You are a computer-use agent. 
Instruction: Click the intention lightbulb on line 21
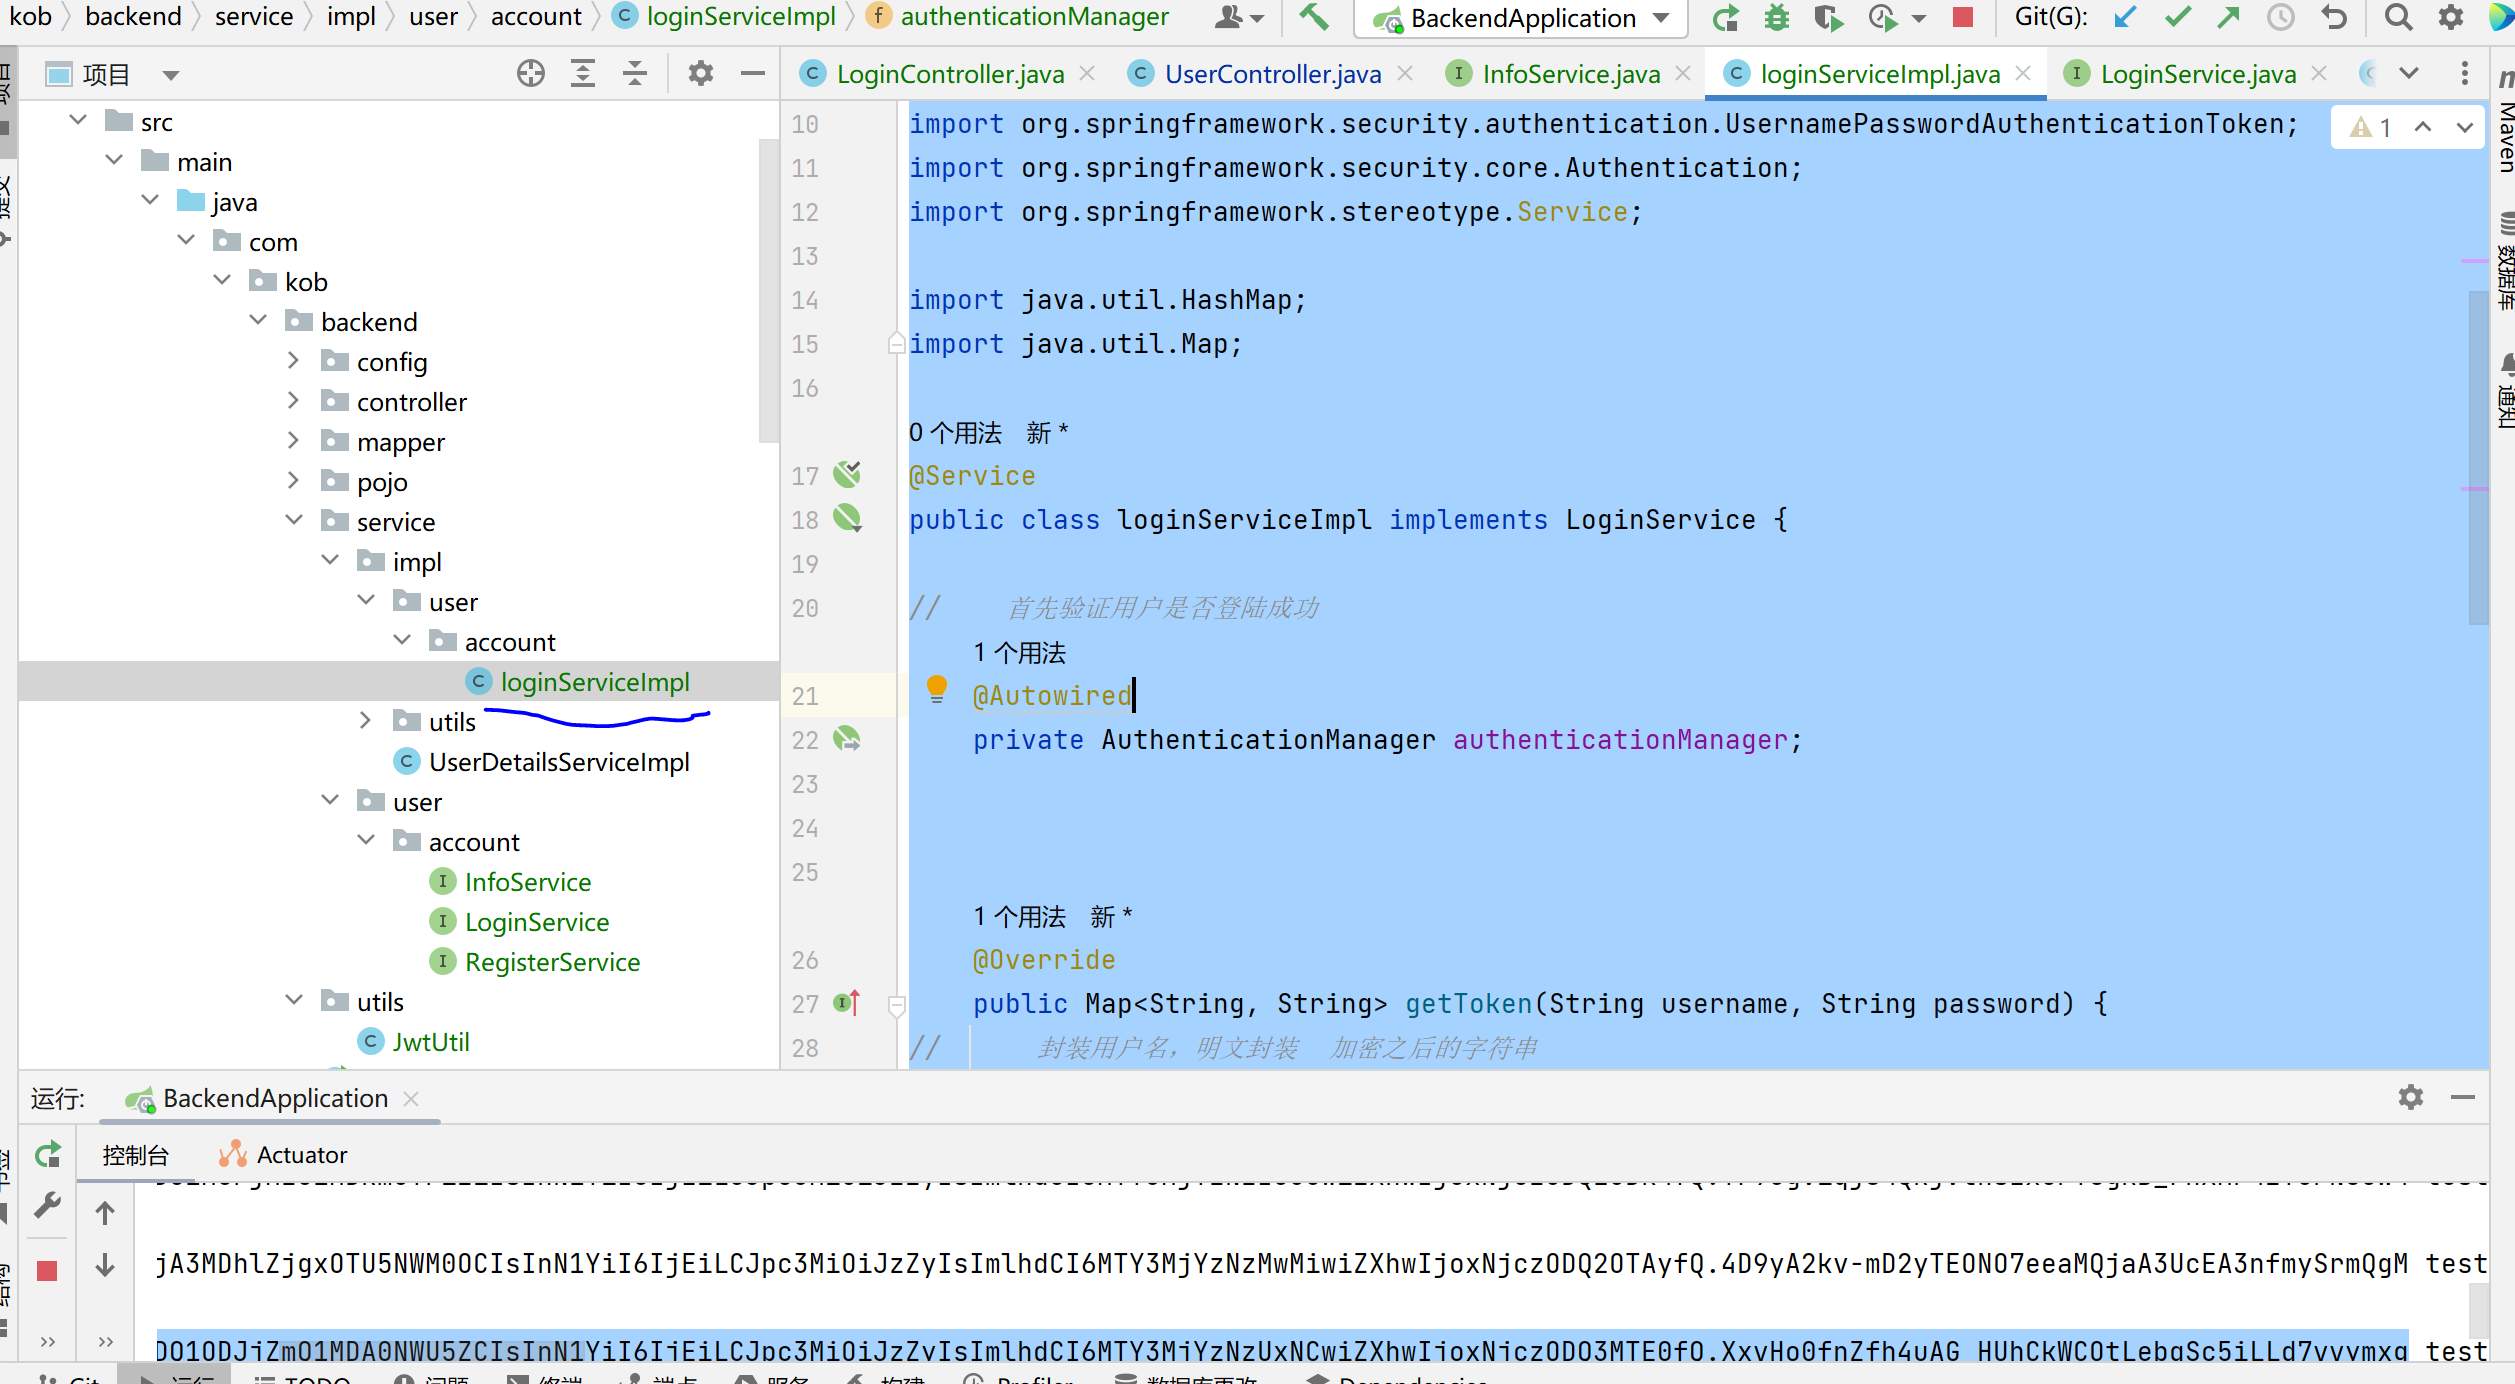coord(937,688)
